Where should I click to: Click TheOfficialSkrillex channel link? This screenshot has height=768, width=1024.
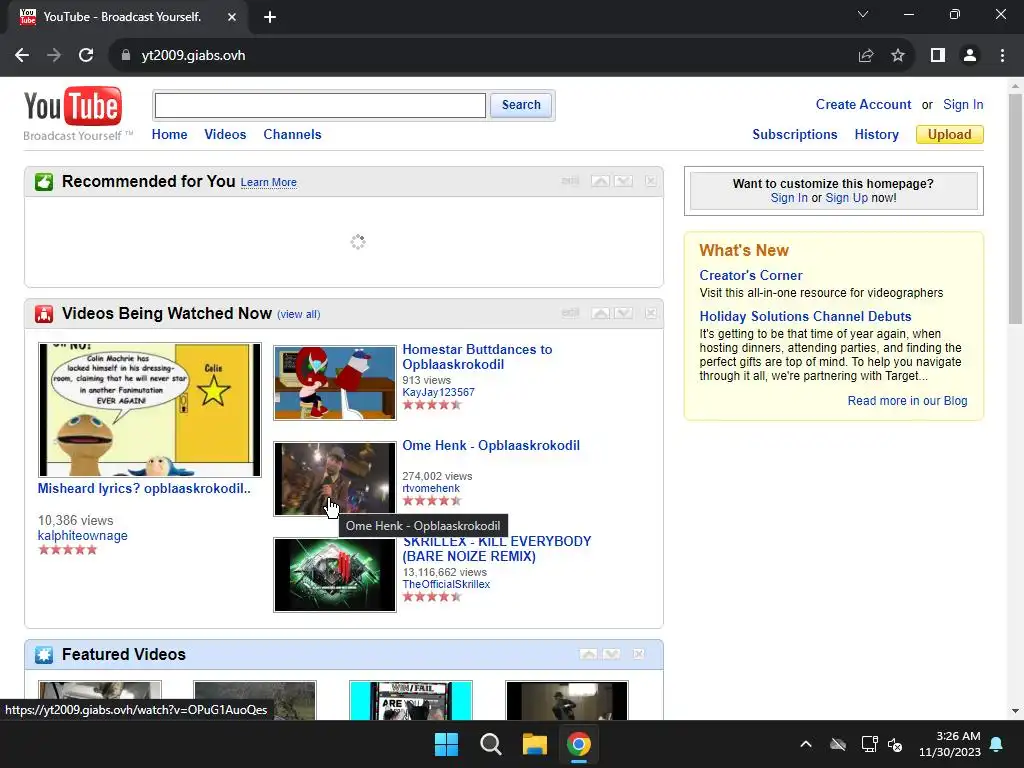coord(446,584)
